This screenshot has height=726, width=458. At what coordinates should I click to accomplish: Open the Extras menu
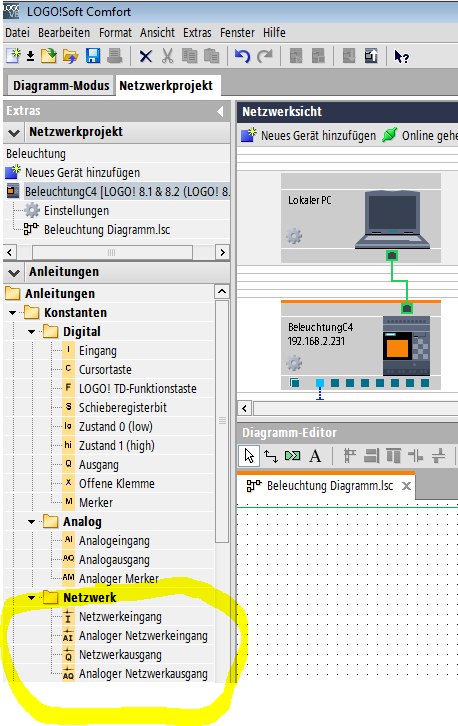click(197, 32)
